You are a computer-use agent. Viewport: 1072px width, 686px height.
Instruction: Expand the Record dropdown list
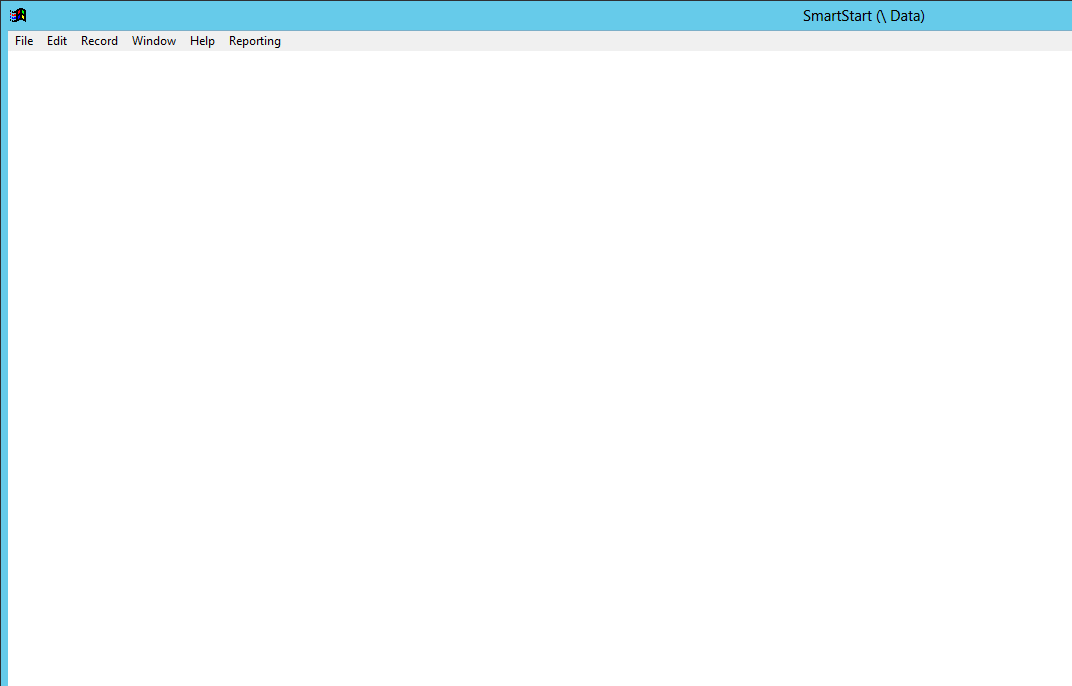pos(99,41)
